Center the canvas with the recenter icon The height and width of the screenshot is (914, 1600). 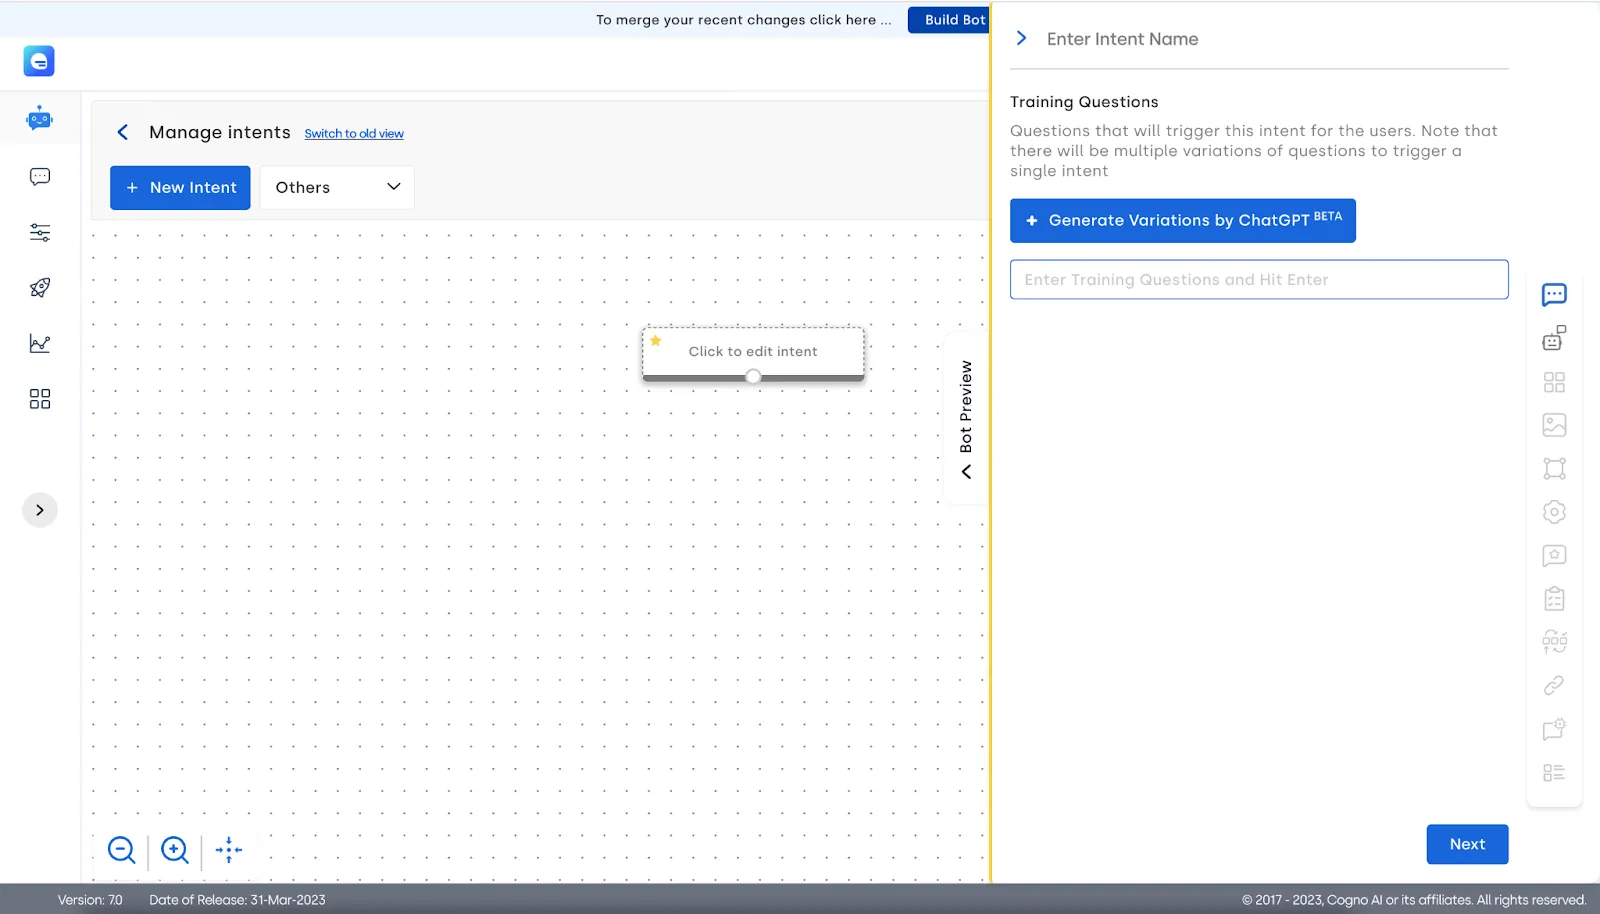pos(229,850)
